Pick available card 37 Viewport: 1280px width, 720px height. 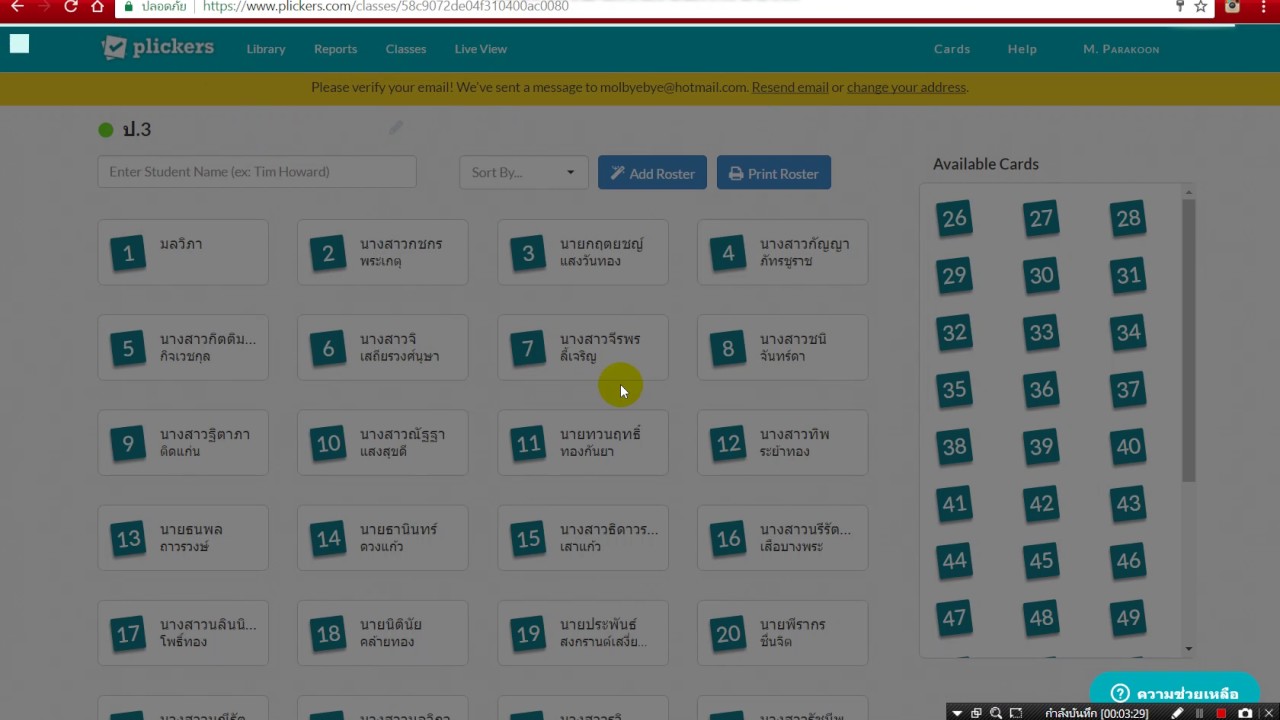tap(1128, 389)
